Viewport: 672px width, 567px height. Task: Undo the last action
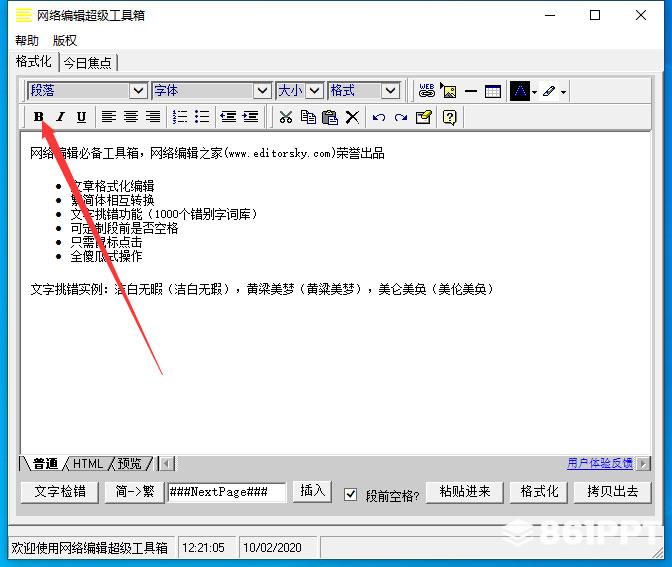click(379, 117)
